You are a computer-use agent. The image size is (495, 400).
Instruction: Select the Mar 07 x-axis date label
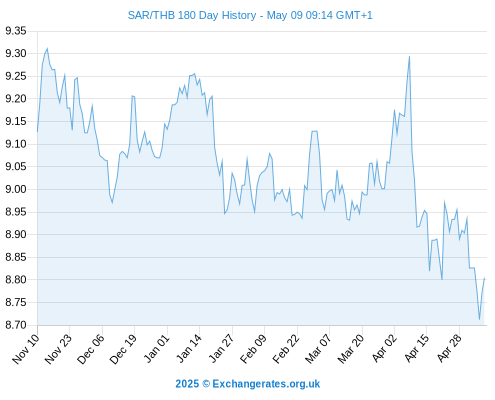tap(318, 349)
